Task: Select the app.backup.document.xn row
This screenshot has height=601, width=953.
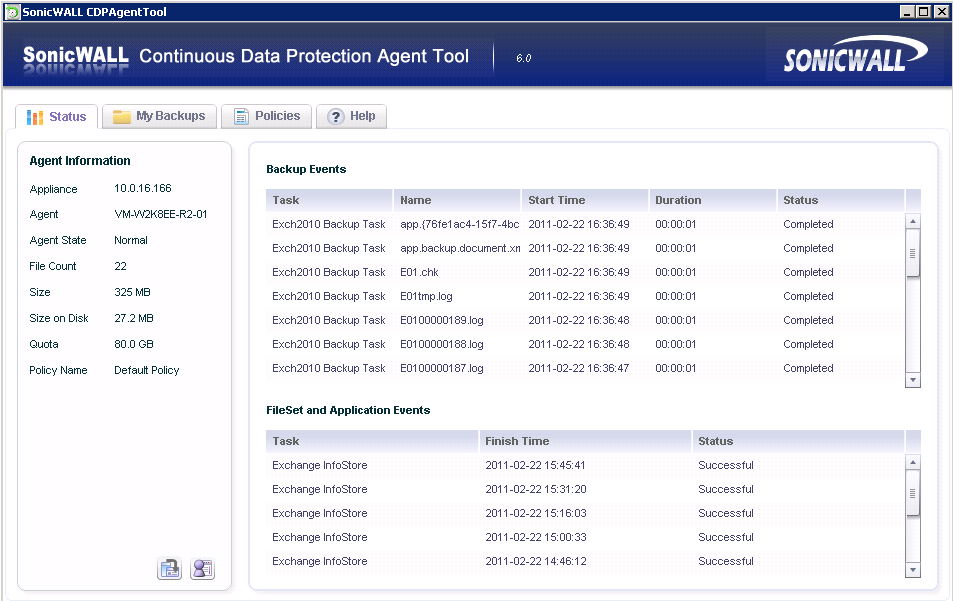Action: tap(585, 248)
